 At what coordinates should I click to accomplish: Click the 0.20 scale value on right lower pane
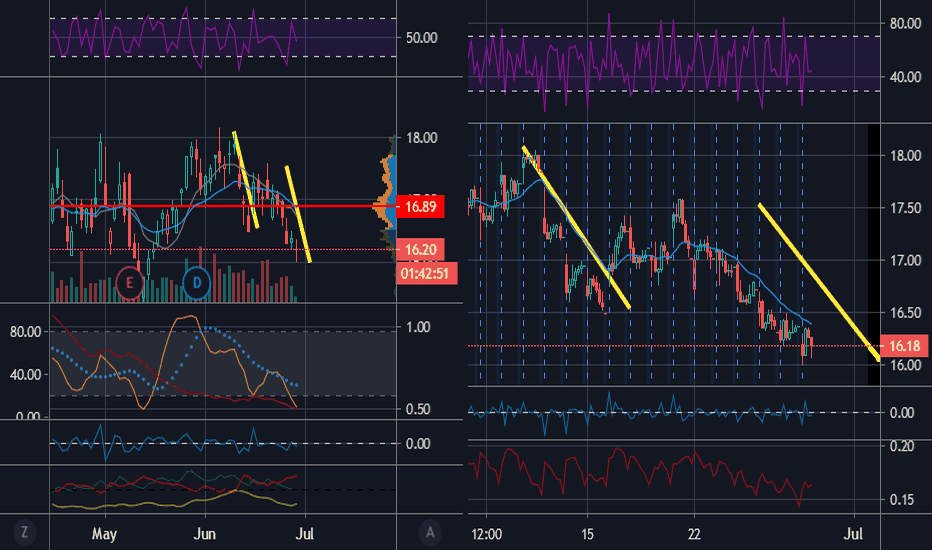[902, 447]
